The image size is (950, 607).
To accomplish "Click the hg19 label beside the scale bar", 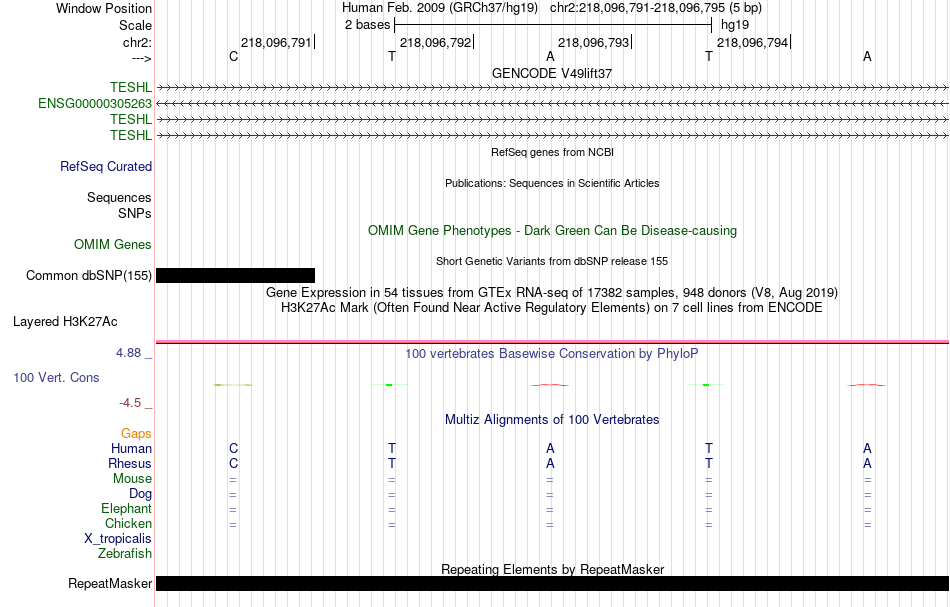I will (735, 25).
